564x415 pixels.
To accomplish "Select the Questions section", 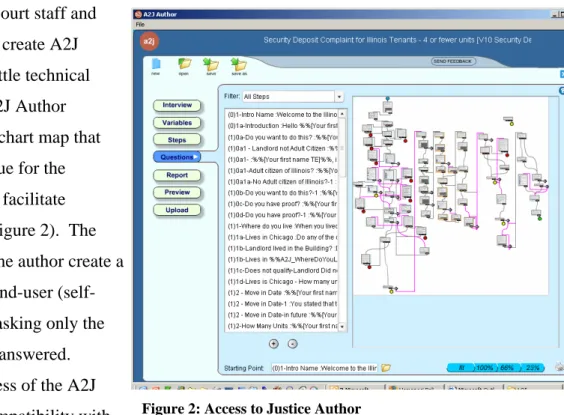I will (x=177, y=157).
